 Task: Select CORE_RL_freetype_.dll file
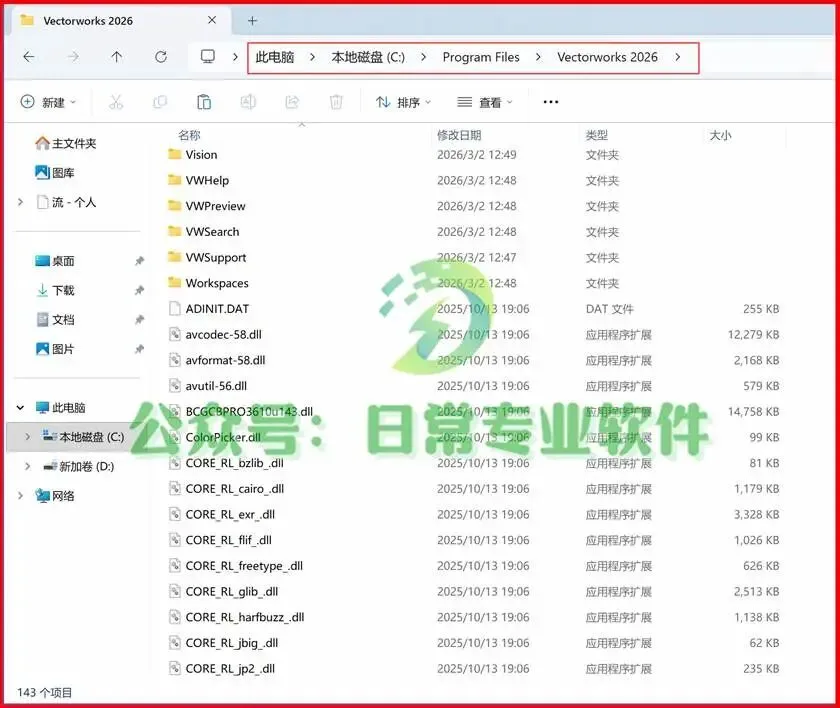pos(235,566)
